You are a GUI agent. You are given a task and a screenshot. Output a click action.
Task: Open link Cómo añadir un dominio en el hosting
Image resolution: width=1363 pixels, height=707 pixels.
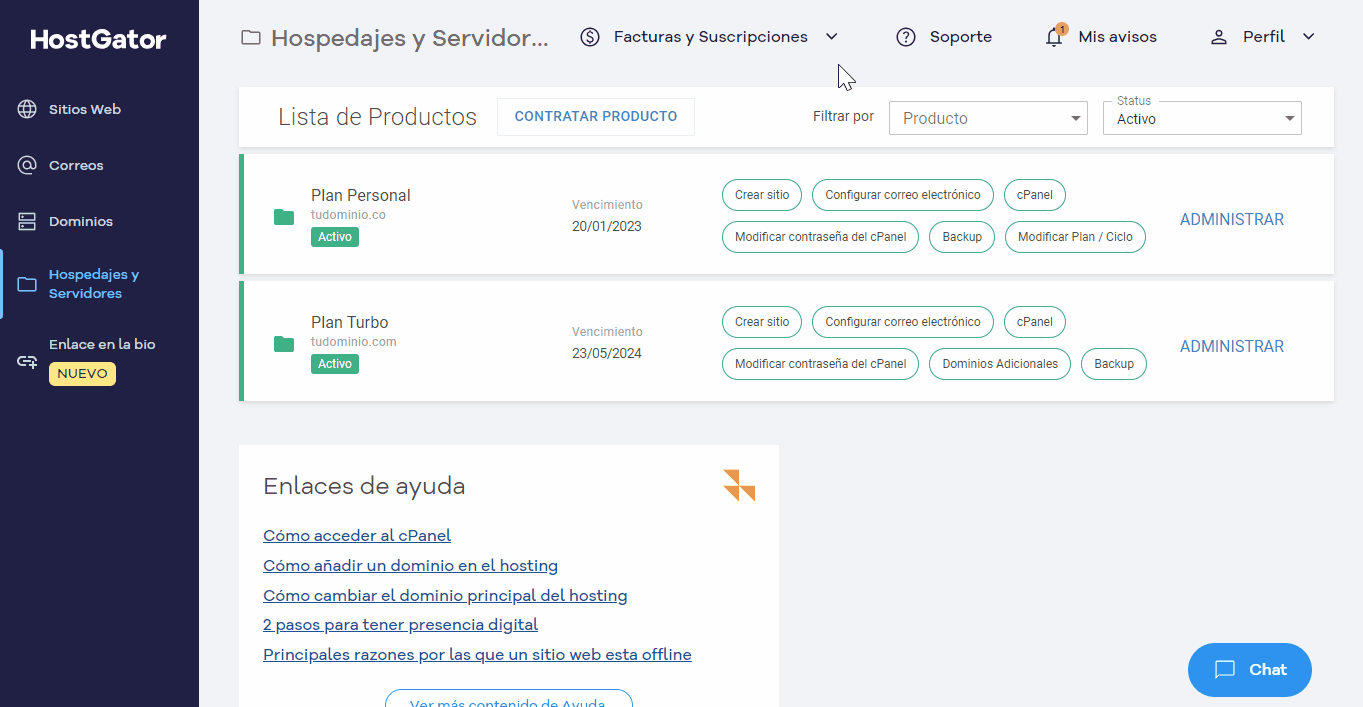tap(410, 566)
